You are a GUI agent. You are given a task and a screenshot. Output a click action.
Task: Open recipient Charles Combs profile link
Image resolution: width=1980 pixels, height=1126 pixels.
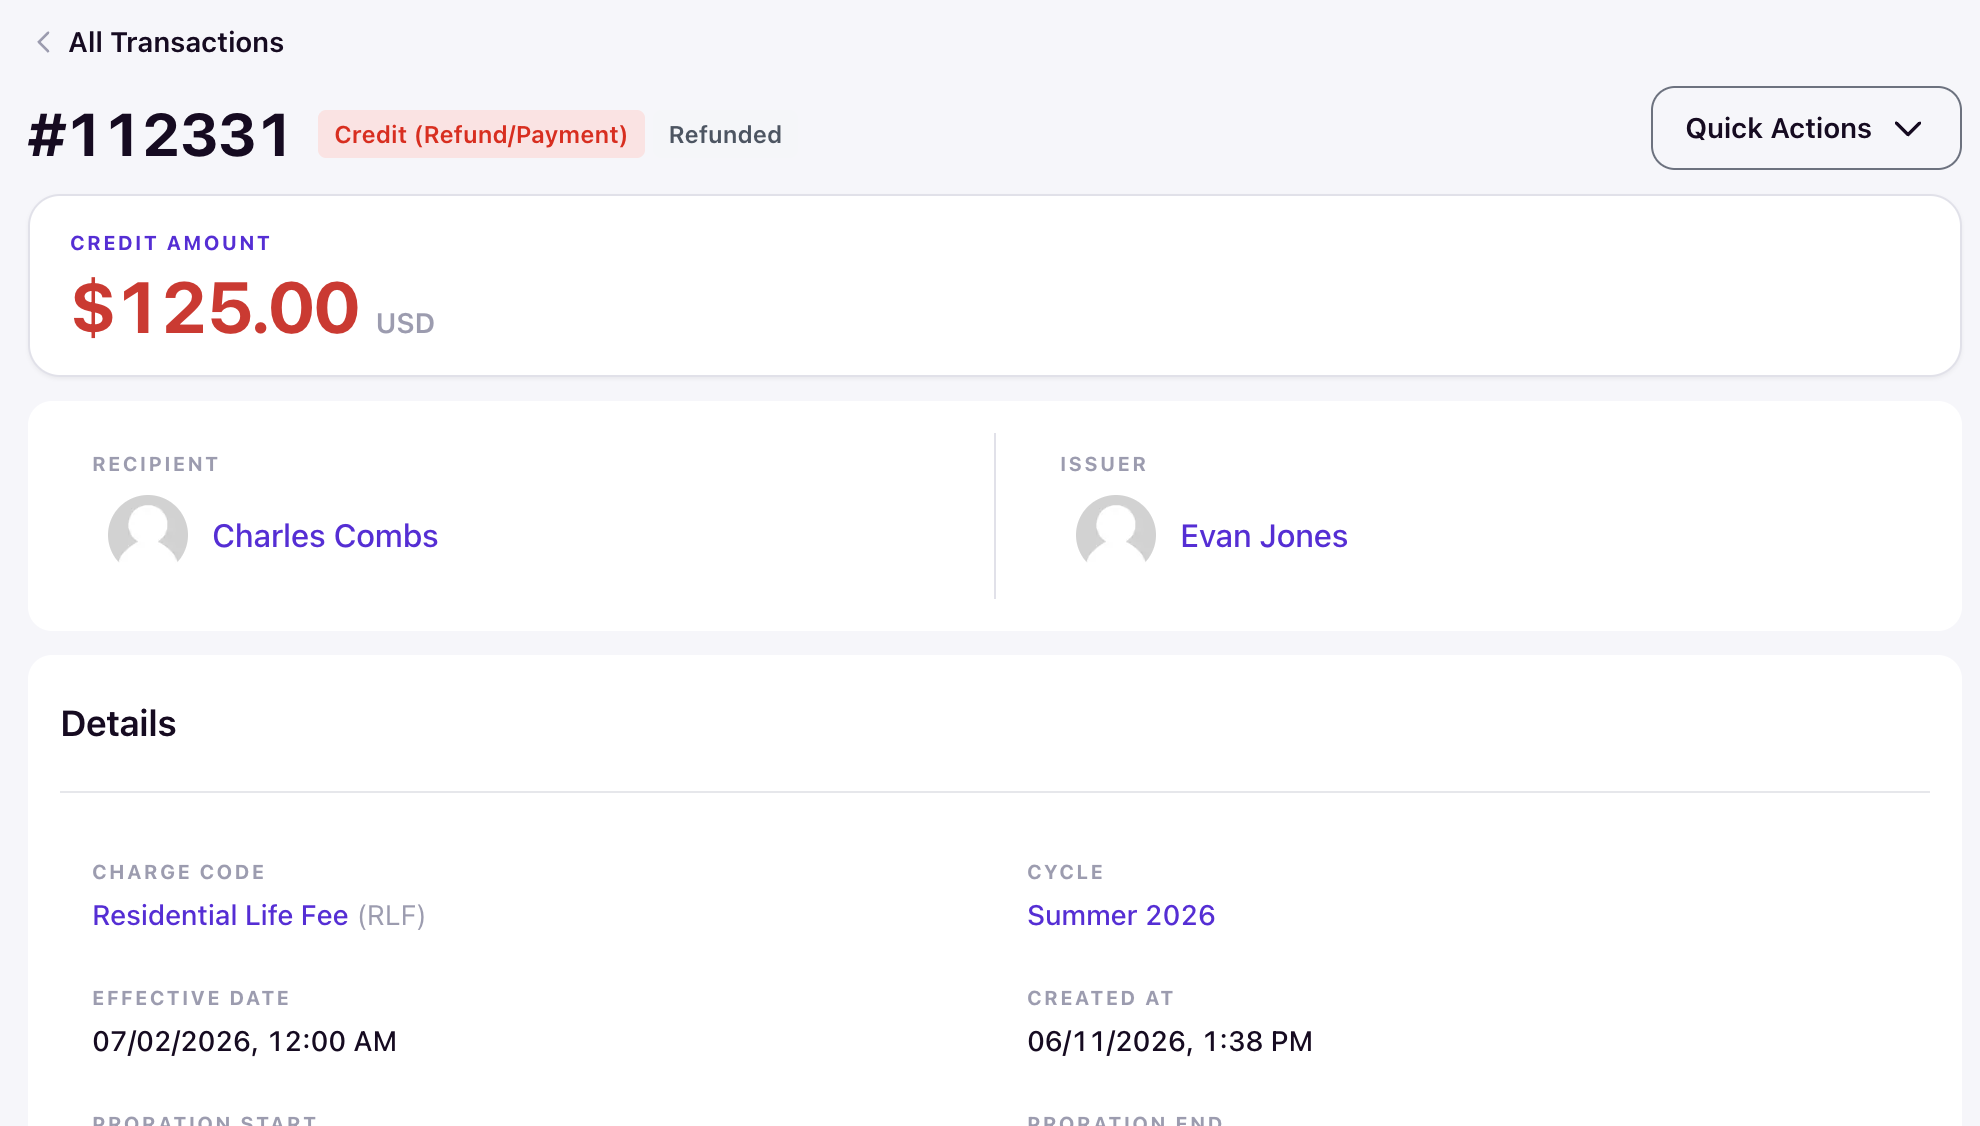click(x=325, y=536)
